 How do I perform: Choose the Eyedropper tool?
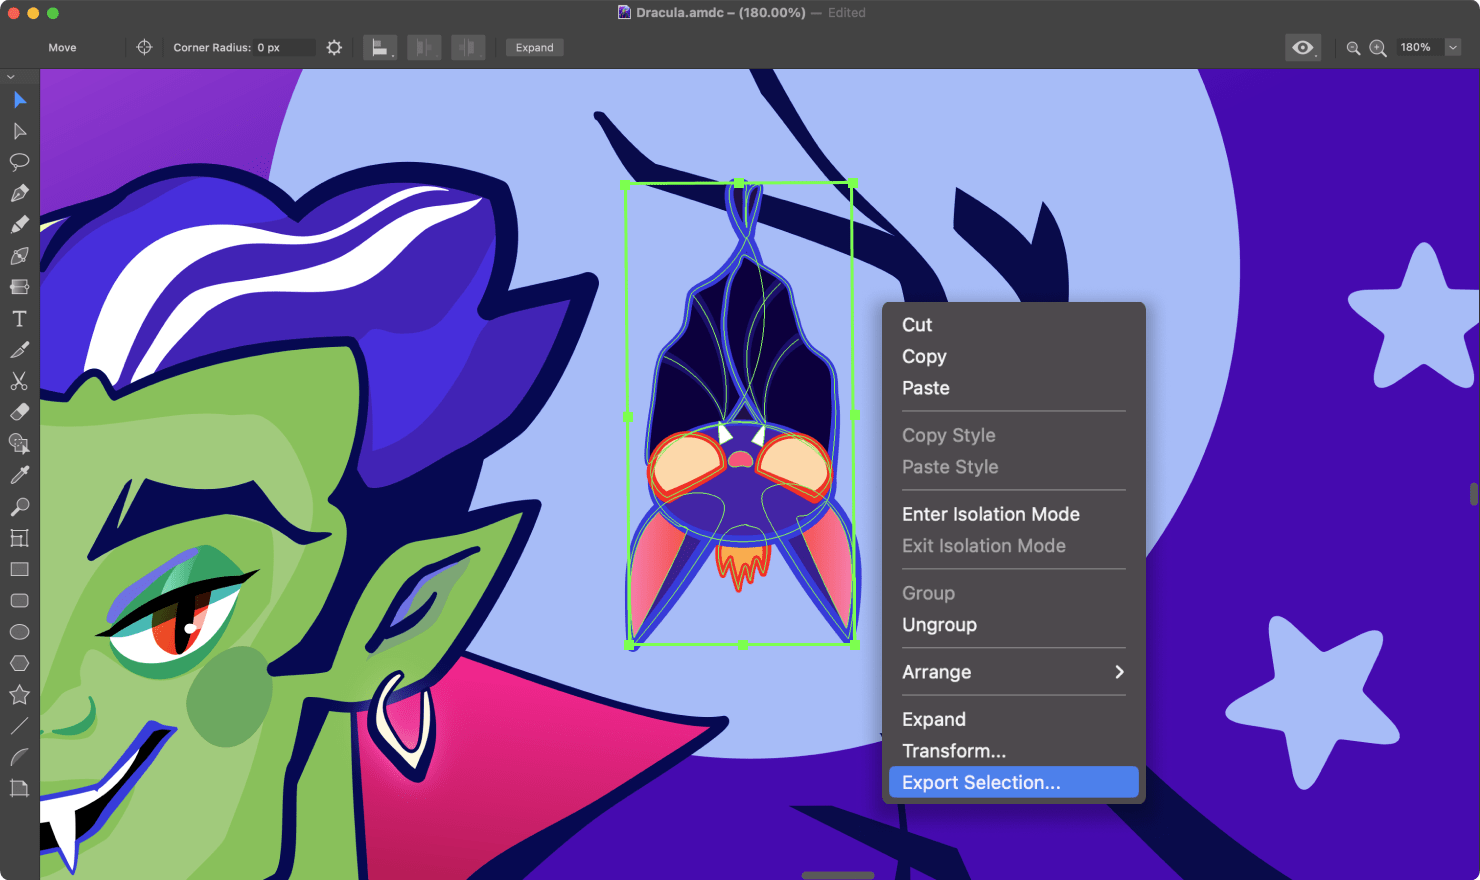(x=19, y=475)
